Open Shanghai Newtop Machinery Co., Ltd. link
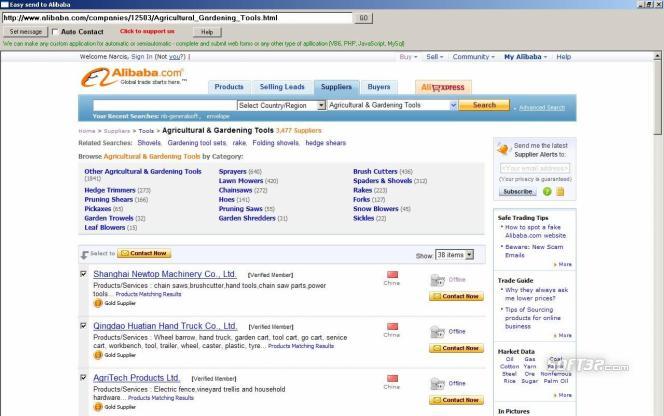Screen dimensions: 664x416 [165, 274]
